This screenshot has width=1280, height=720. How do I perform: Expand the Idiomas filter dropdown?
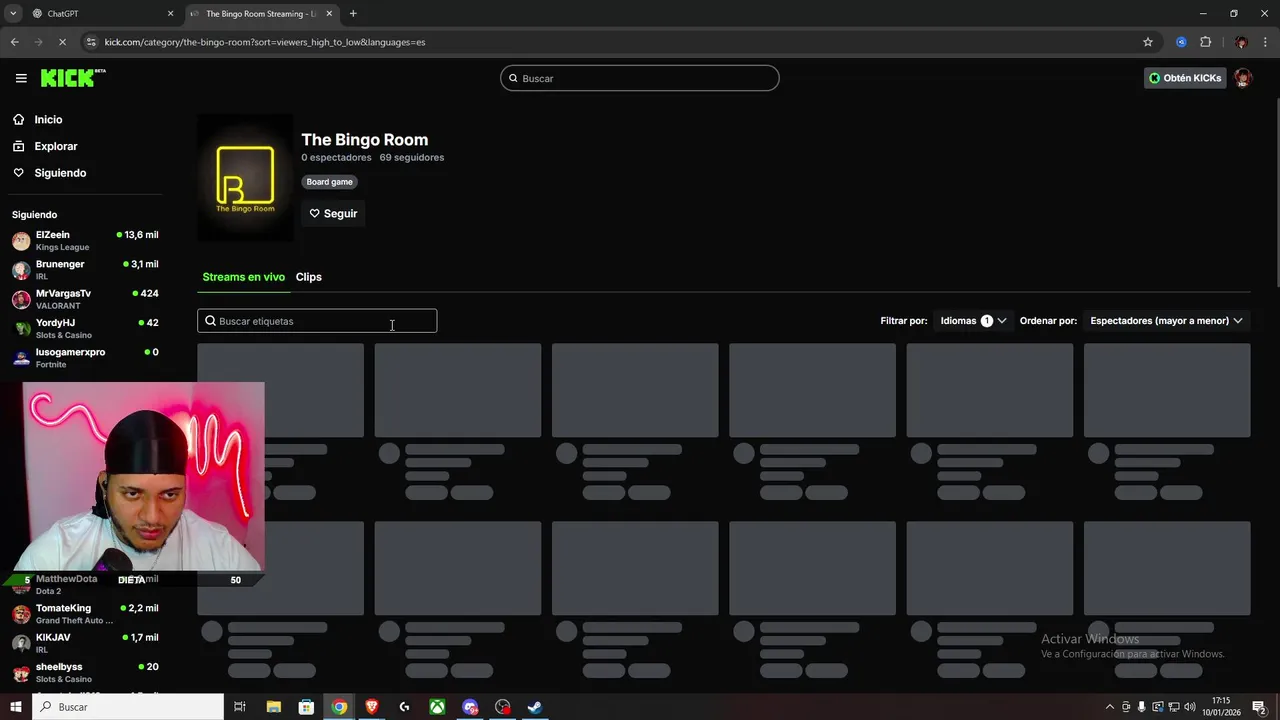coord(973,321)
